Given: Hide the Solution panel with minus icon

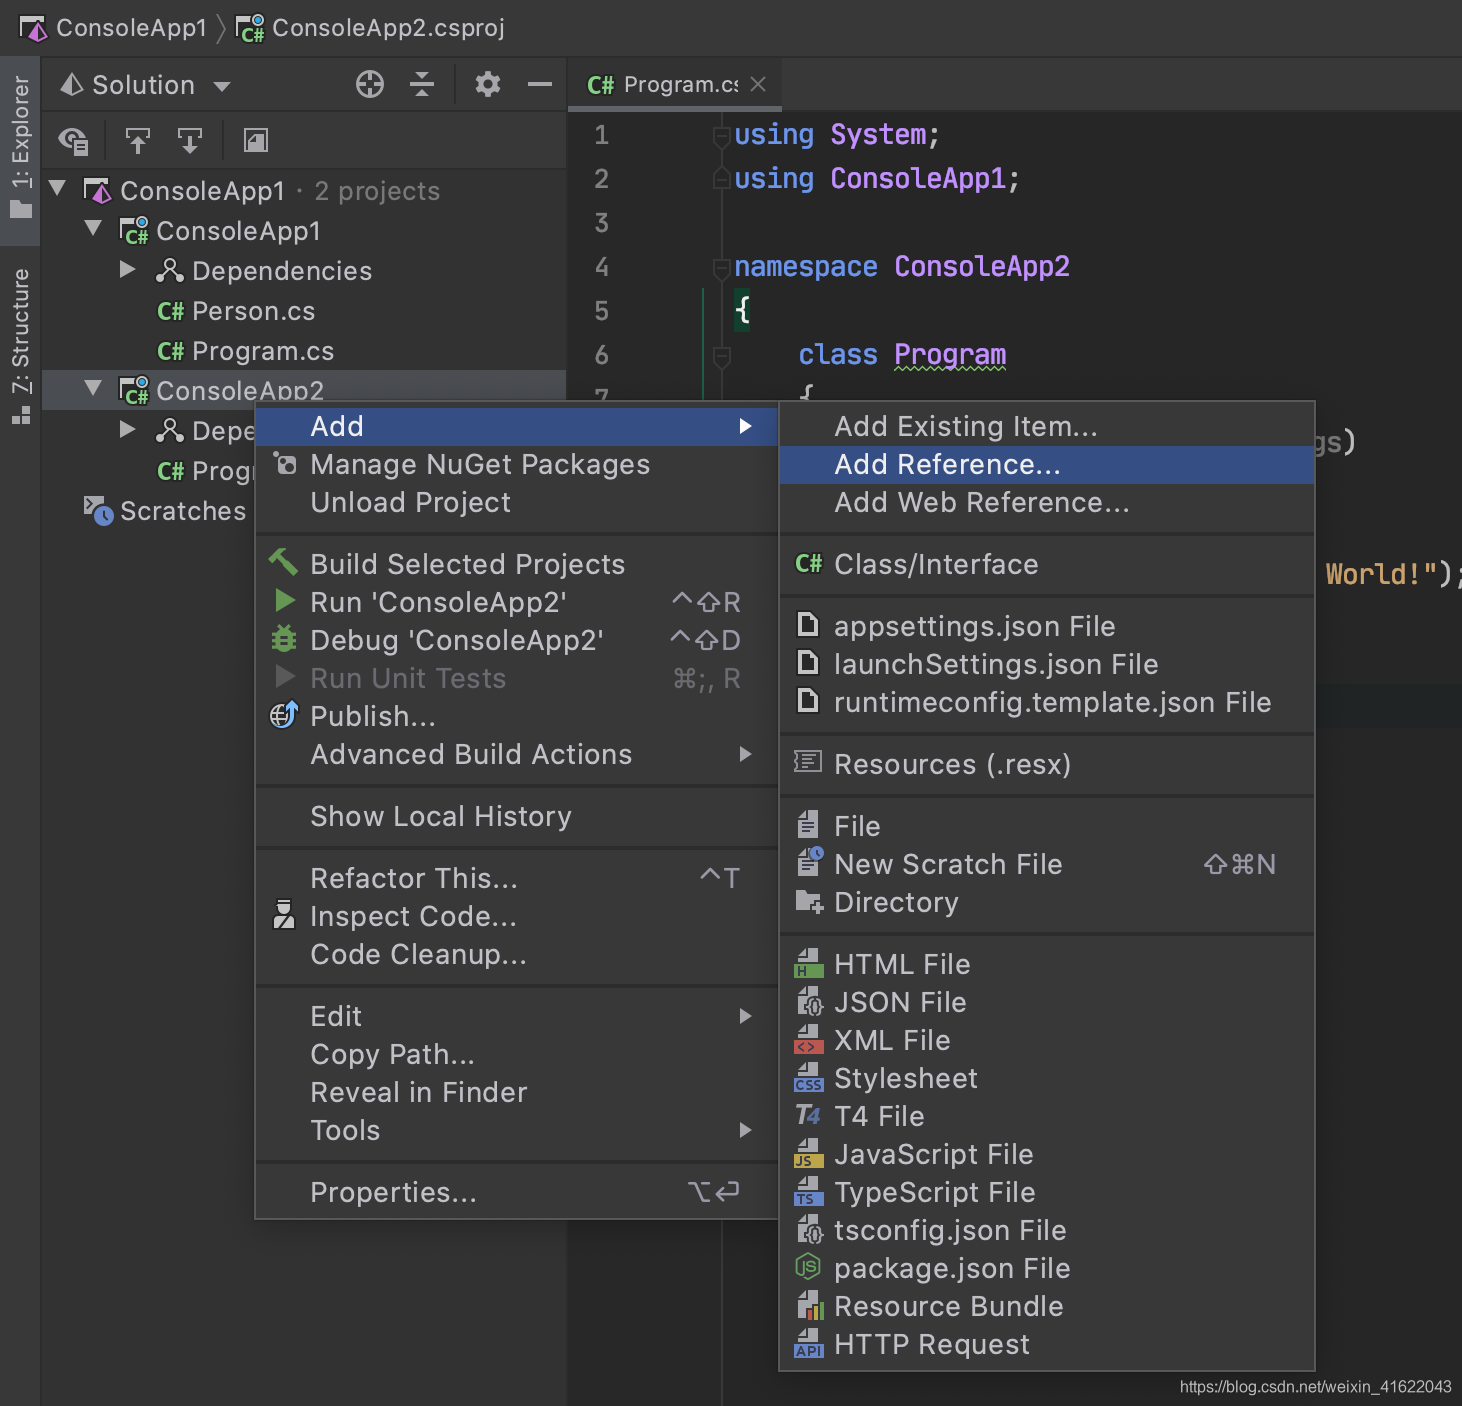Looking at the screenshot, I should tap(540, 84).
